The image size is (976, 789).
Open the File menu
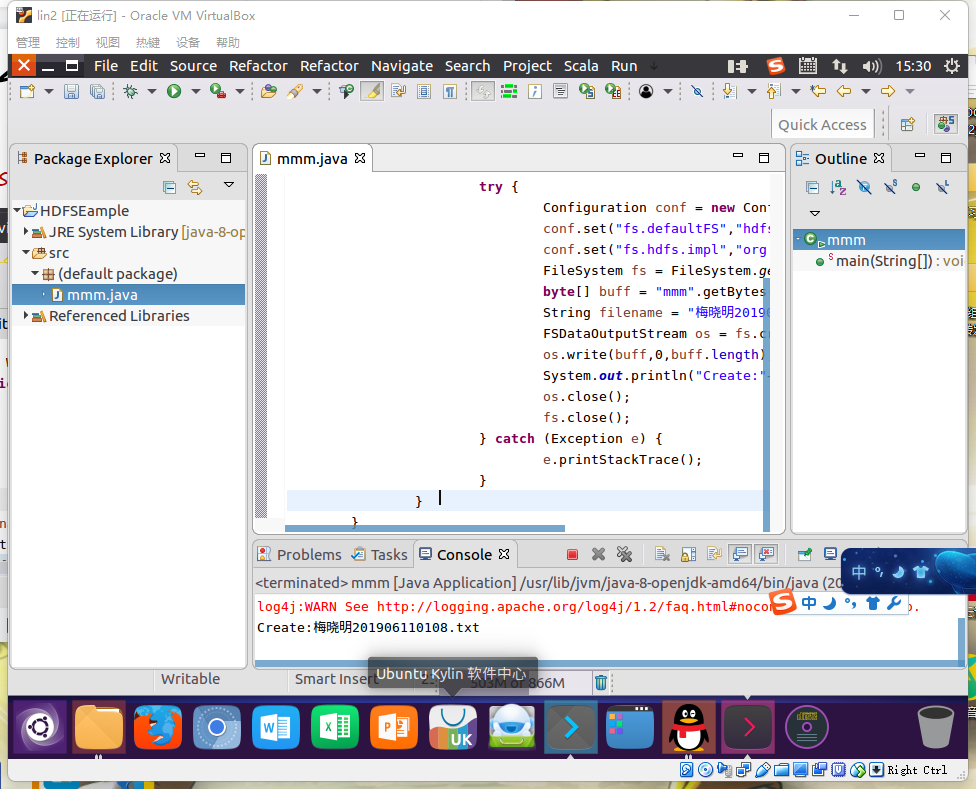click(106, 66)
